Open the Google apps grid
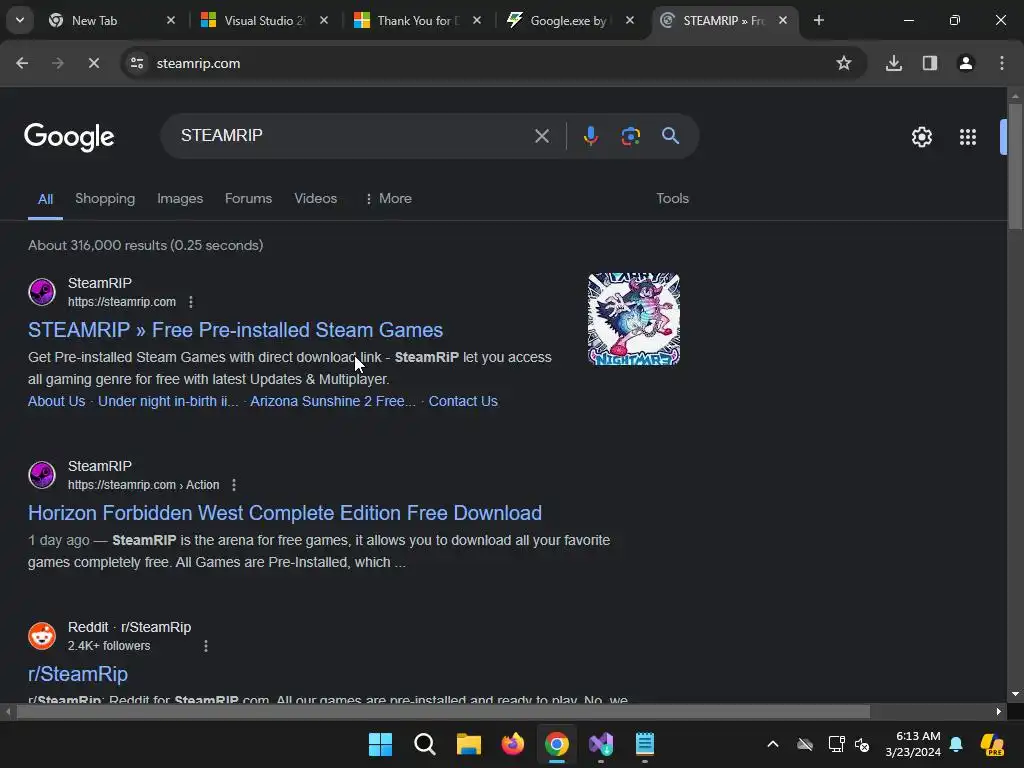The width and height of the screenshot is (1024, 768). click(x=968, y=137)
